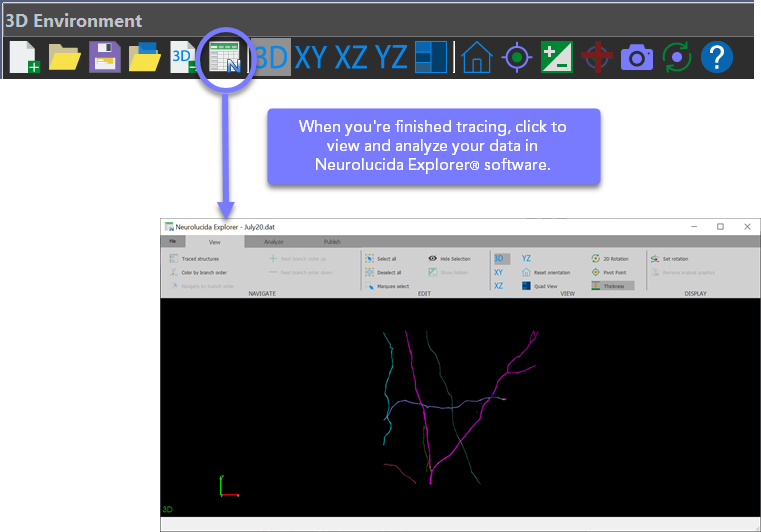
Task: Select XY in Explorer's View group
Action: click(498, 272)
